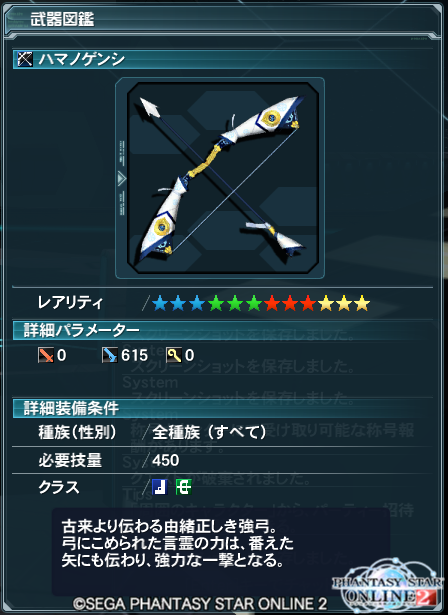Select the 武器図鑑 title bar
Image resolution: width=448 pixels, height=615 pixels.
(224, 20)
